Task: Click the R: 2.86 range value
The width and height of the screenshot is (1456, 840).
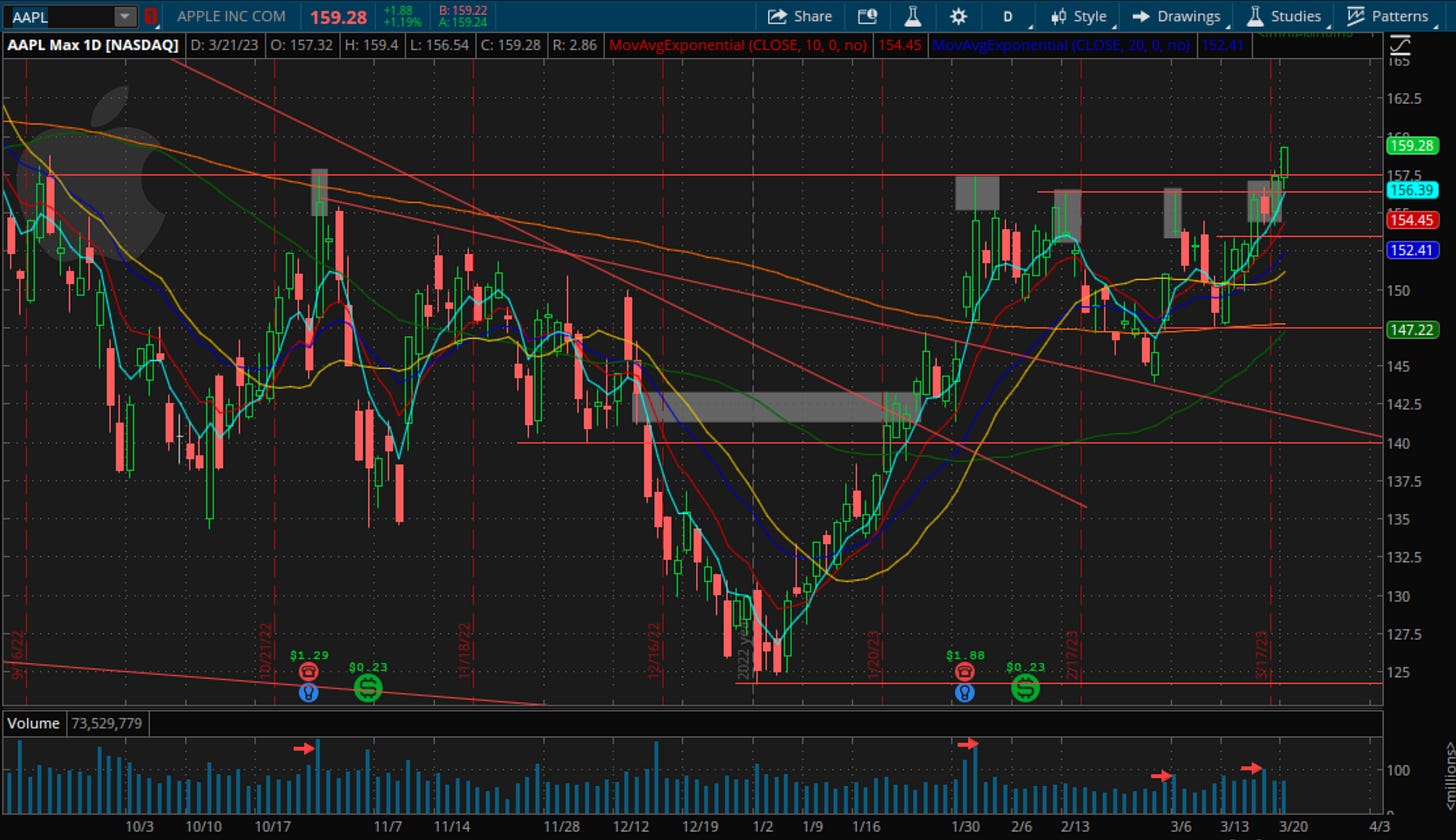Action: point(575,45)
